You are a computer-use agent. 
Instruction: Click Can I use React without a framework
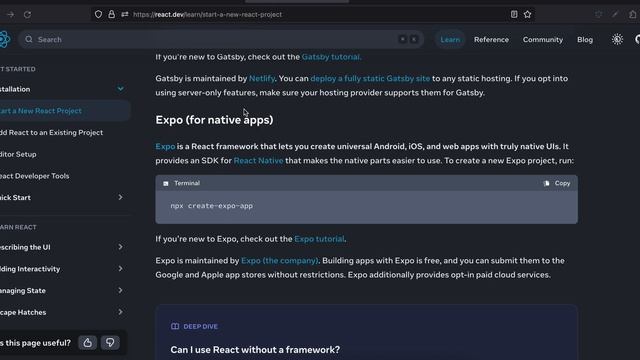pos(255,350)
